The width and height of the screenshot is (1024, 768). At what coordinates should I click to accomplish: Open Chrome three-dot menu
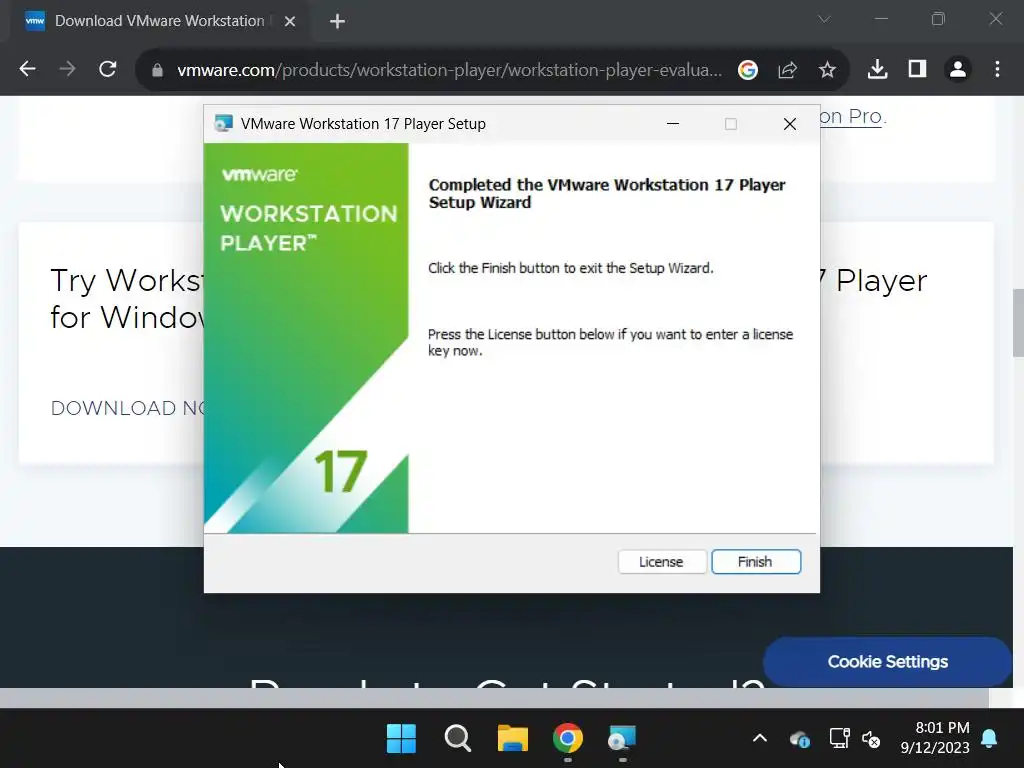(x=997, y=69)
